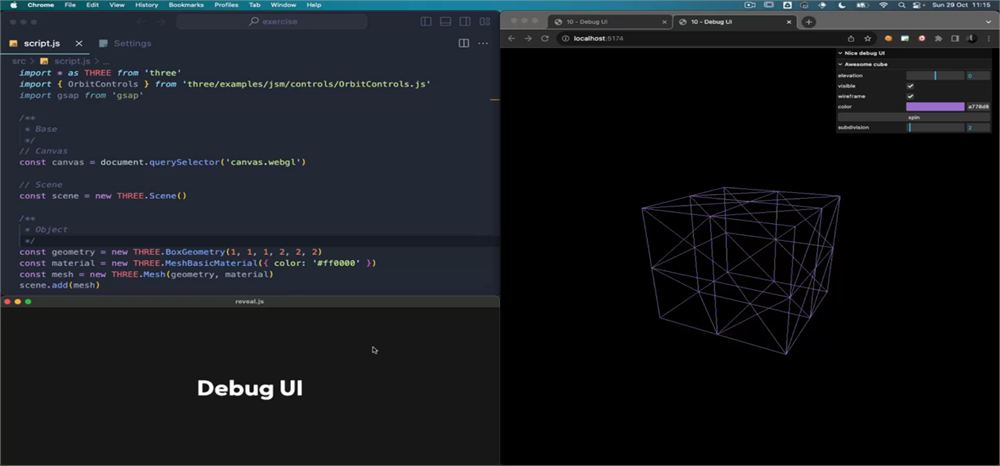Open the Profiles menu
The height and width of the screenshot is (466, 1000).
point(226,4)
